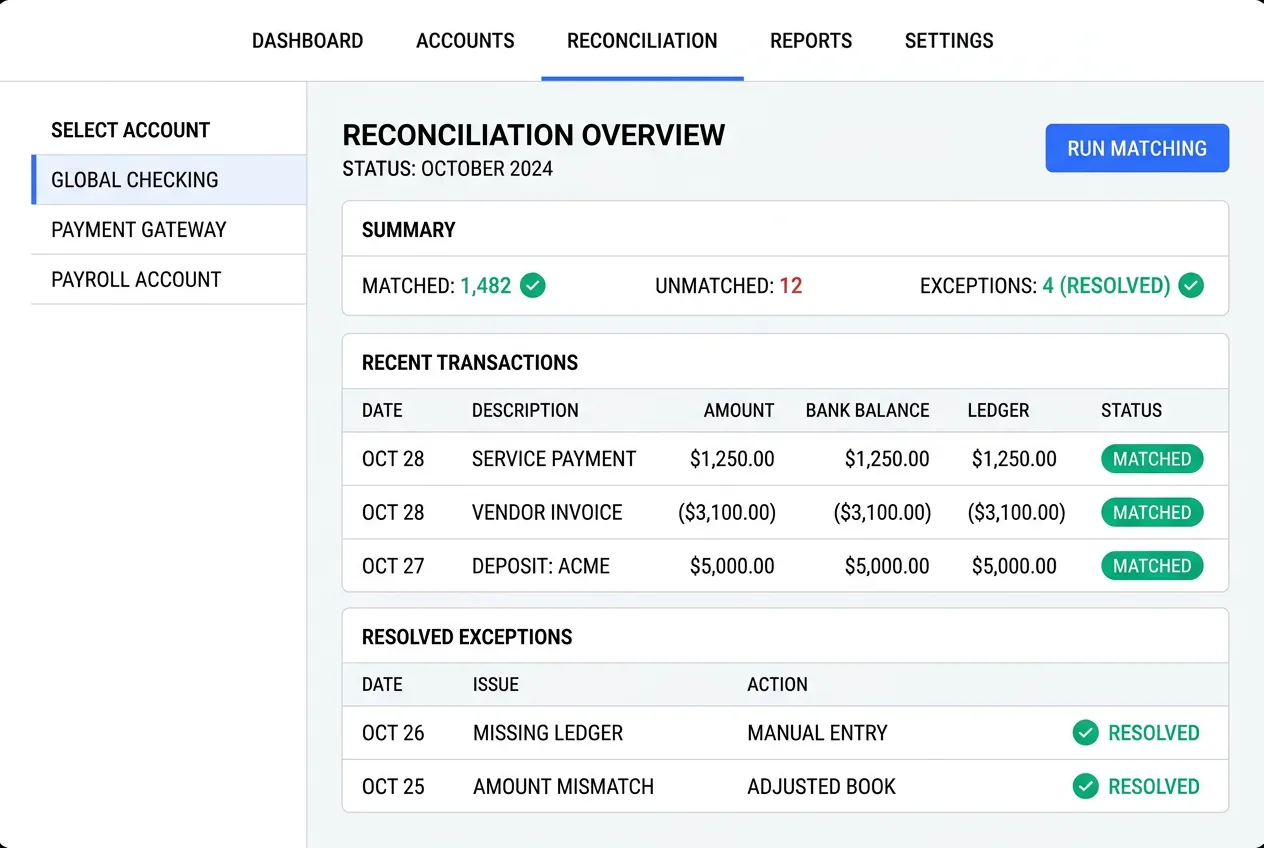Select the Global Checking account
This screenshot has height=848, width=1264.
[134, 180]
